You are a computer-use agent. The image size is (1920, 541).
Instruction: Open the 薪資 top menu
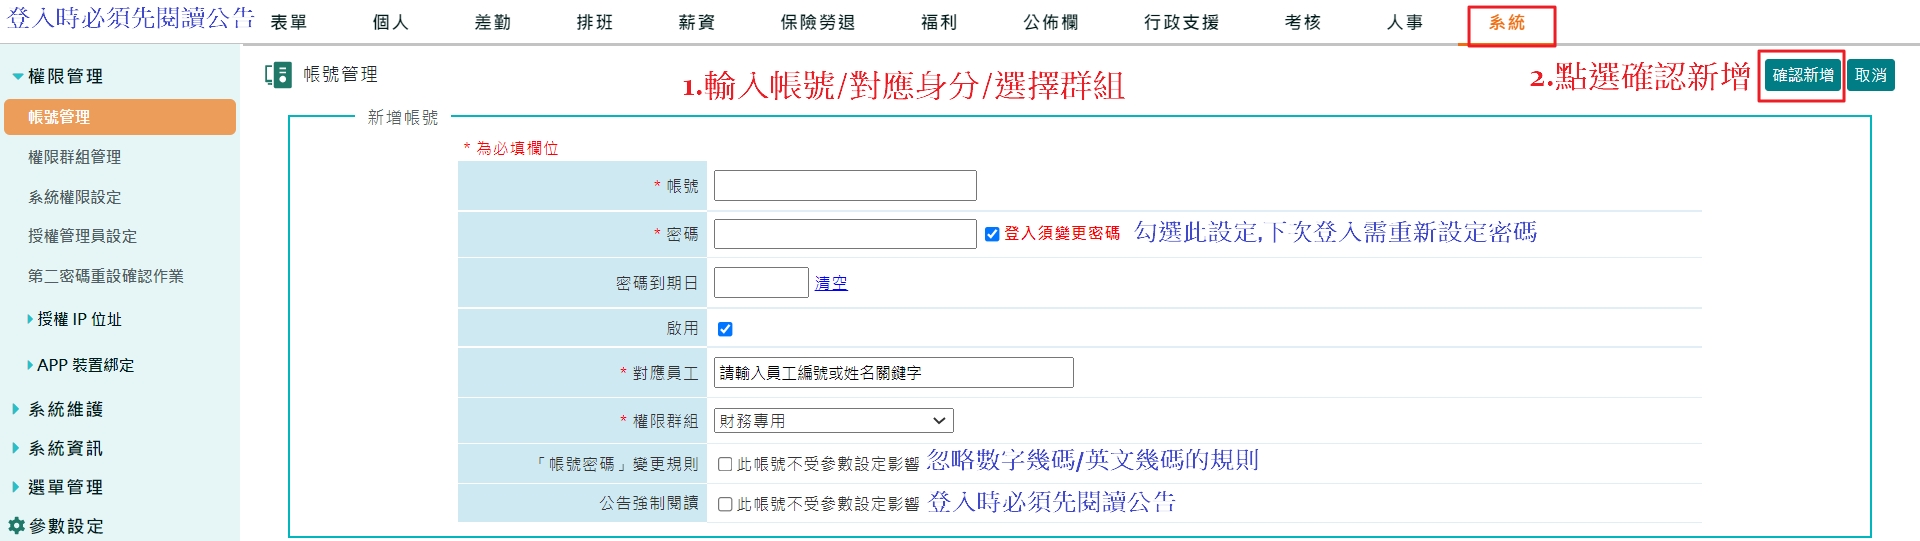click(x=697, y=22)
